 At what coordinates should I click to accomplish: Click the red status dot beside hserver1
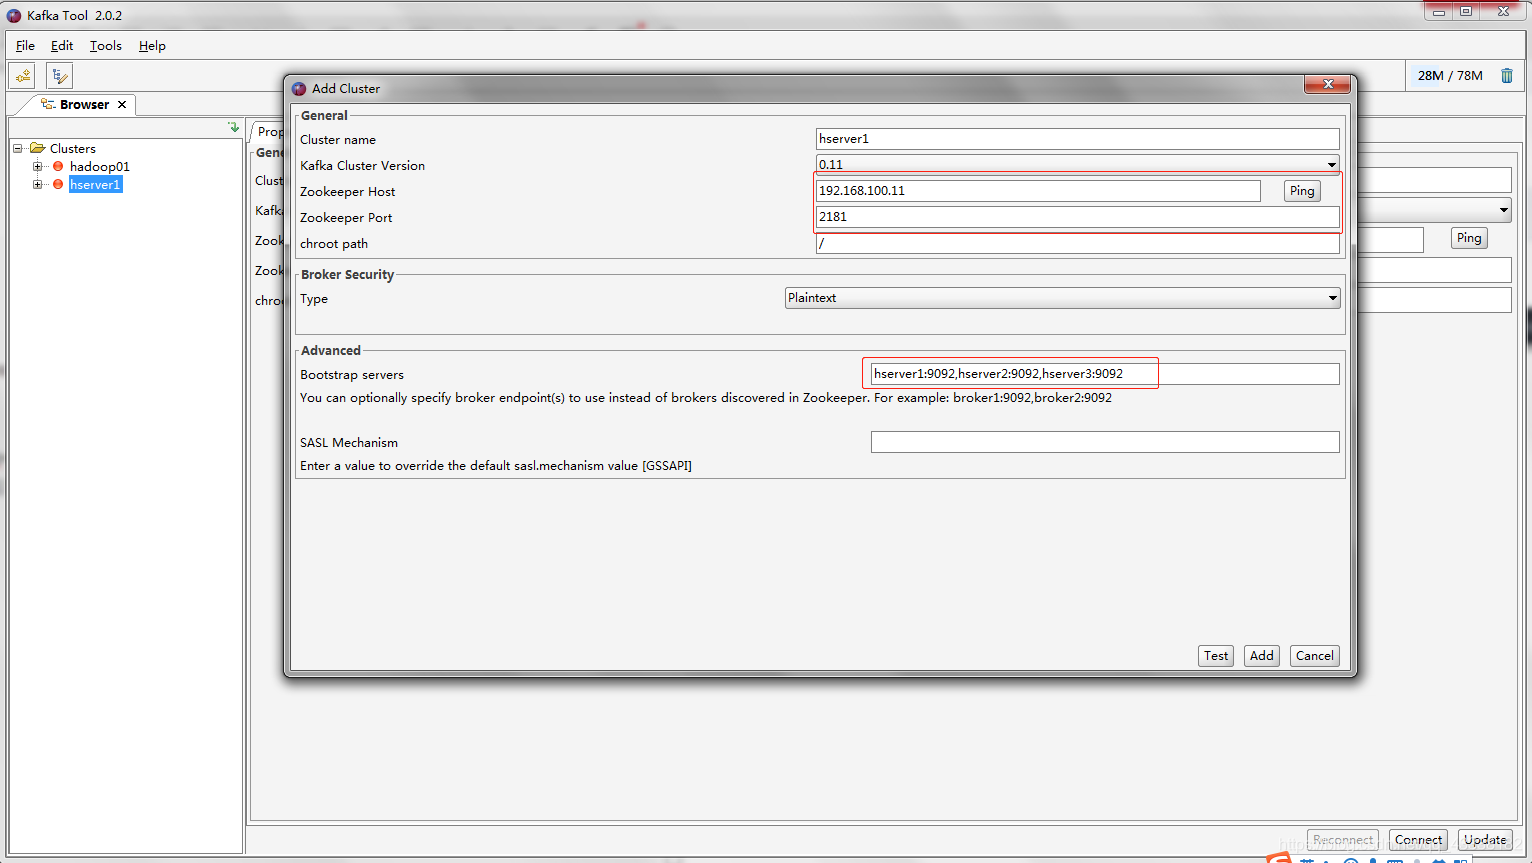click(58, 184)
